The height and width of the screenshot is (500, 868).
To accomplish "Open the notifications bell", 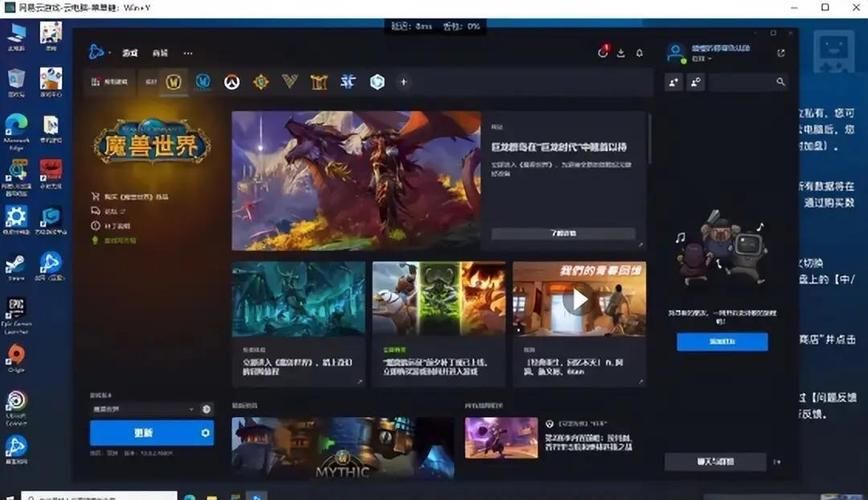I will [x=639, y=53].
